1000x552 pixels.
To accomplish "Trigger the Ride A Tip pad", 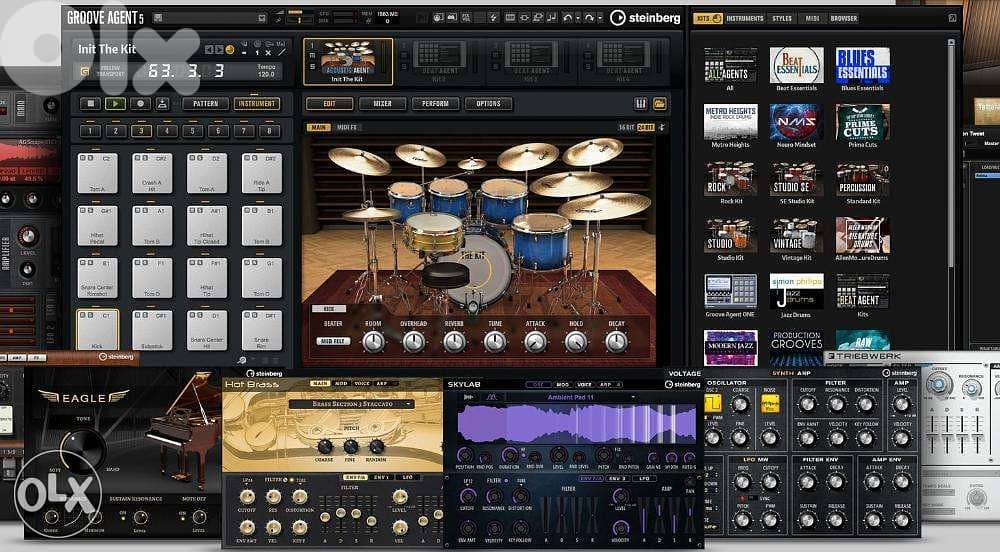I will coord(261,173).
